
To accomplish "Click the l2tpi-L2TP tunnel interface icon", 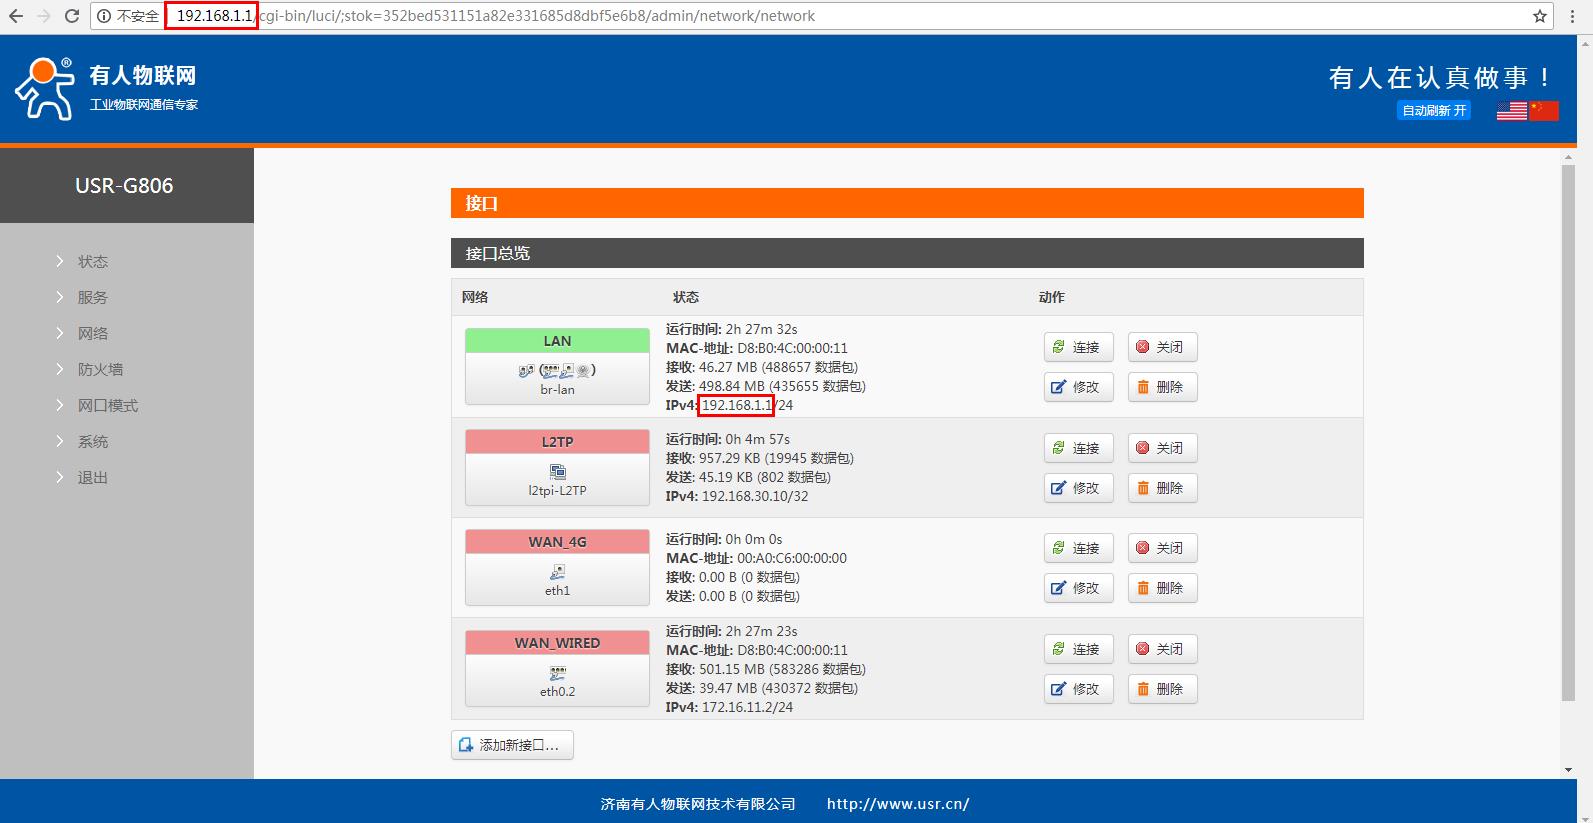I will [x=557, y=472].
